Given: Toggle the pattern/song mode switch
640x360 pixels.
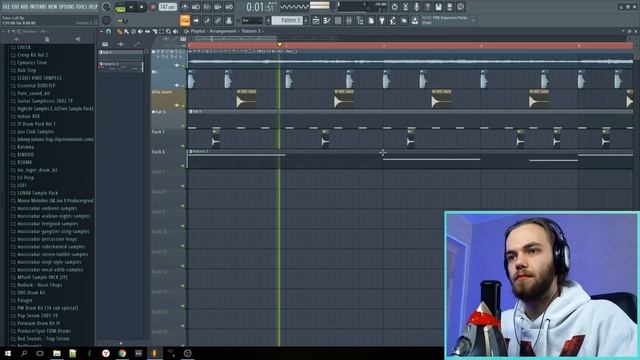Looking at the screenshot, I should pos(120,7).
